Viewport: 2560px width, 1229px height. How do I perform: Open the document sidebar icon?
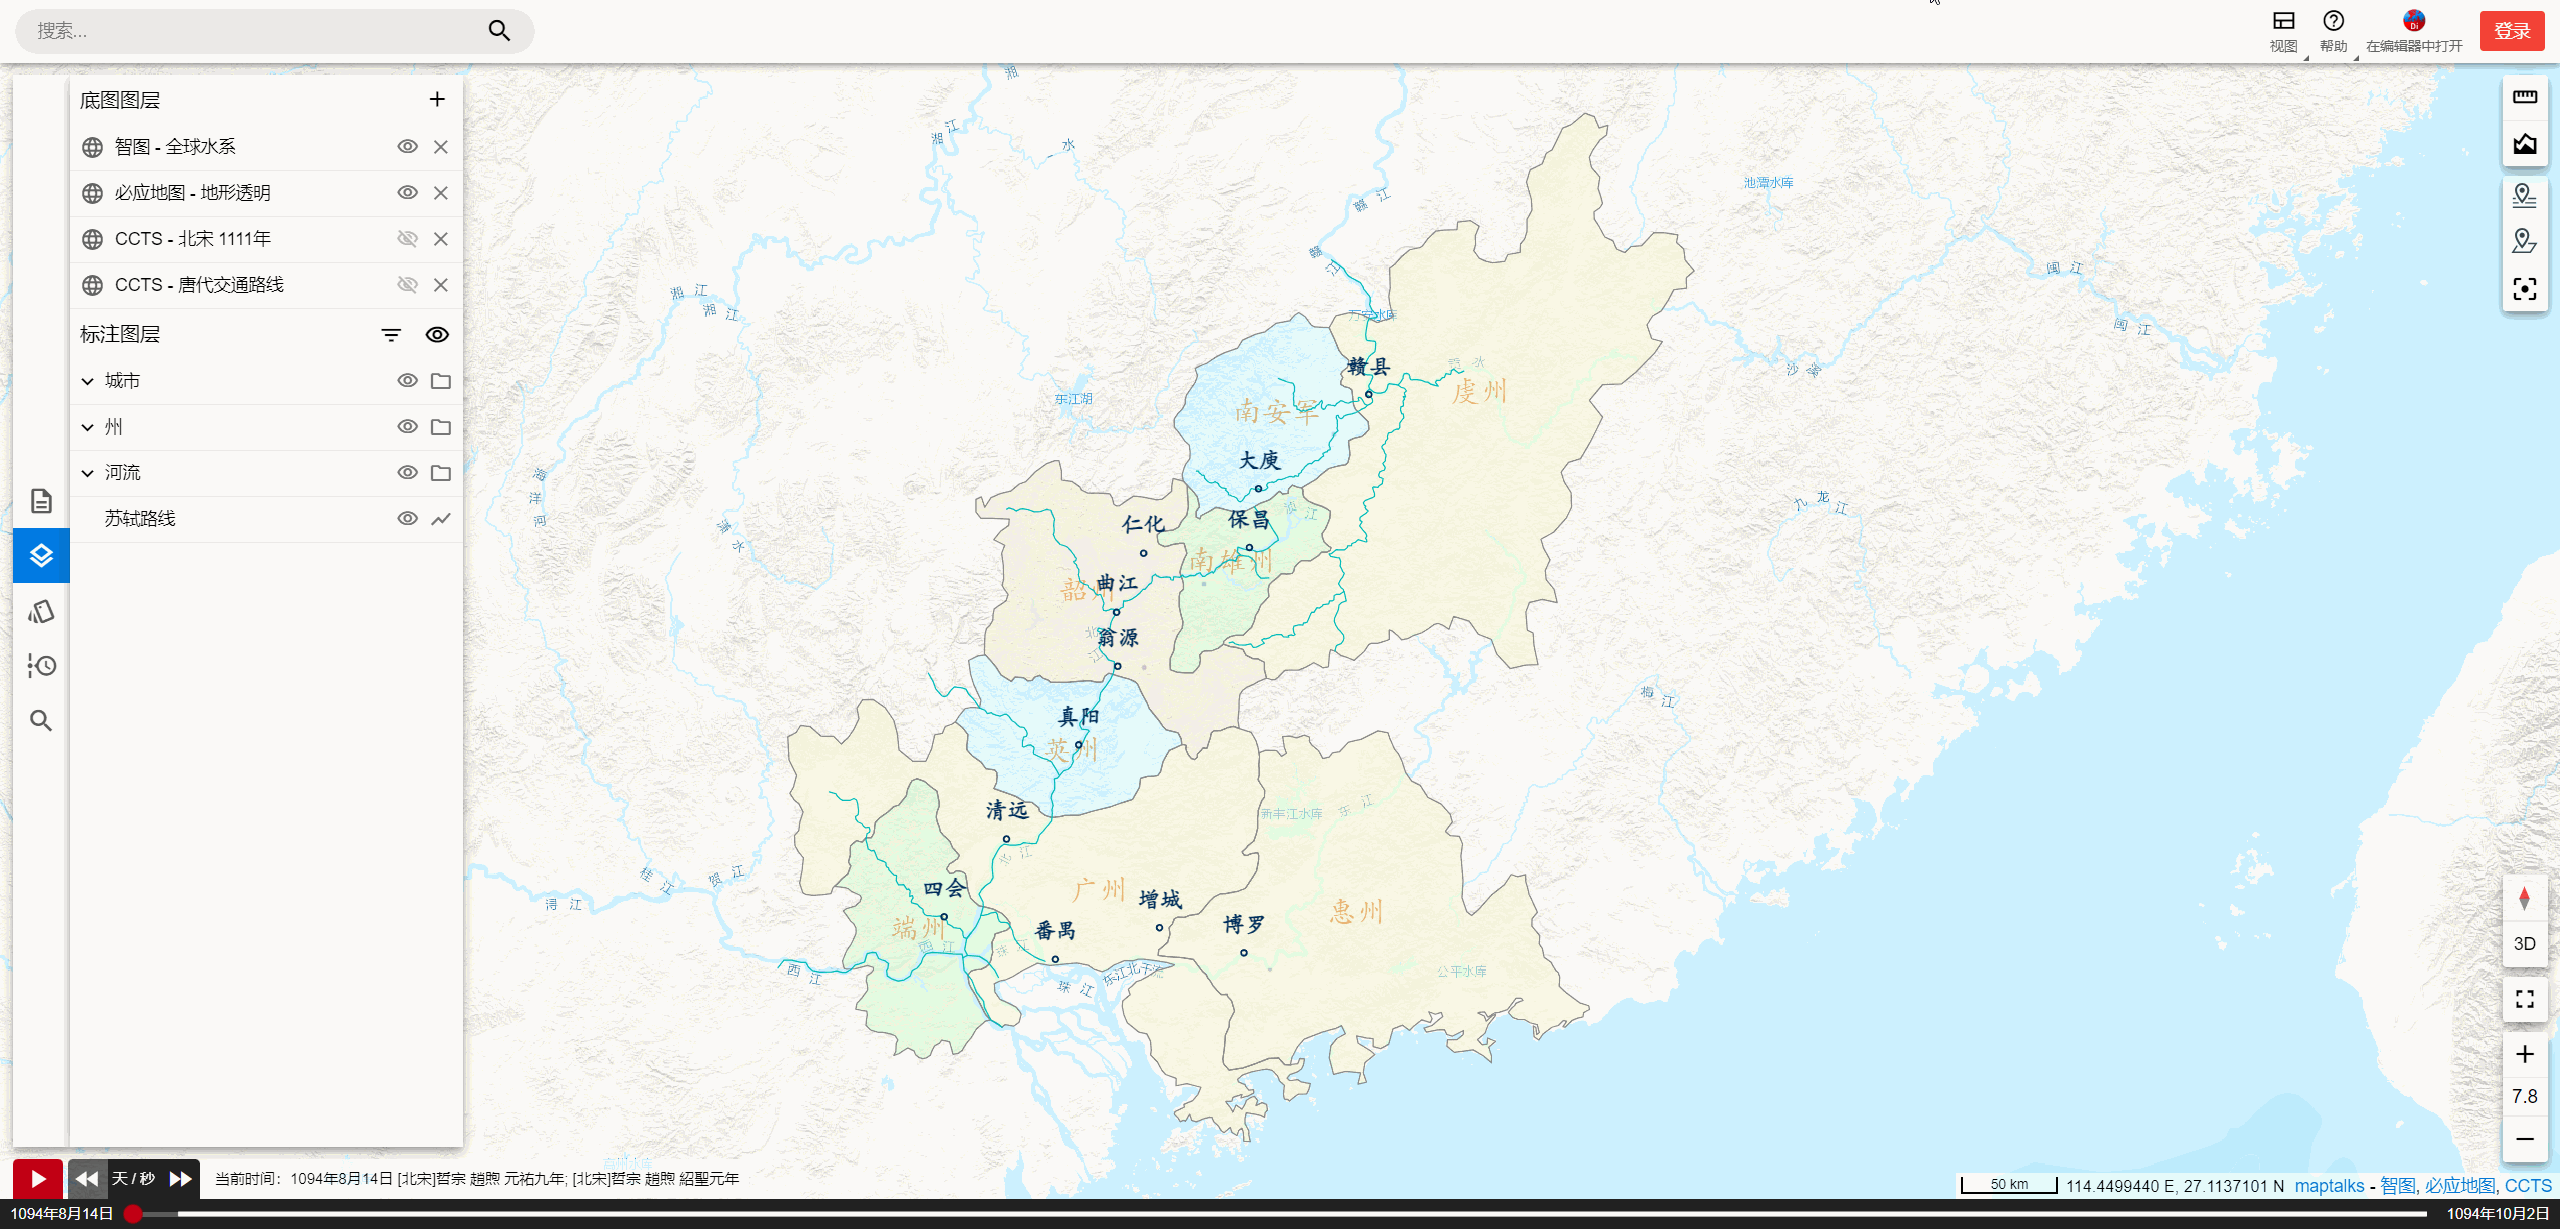tap(41, 501)
